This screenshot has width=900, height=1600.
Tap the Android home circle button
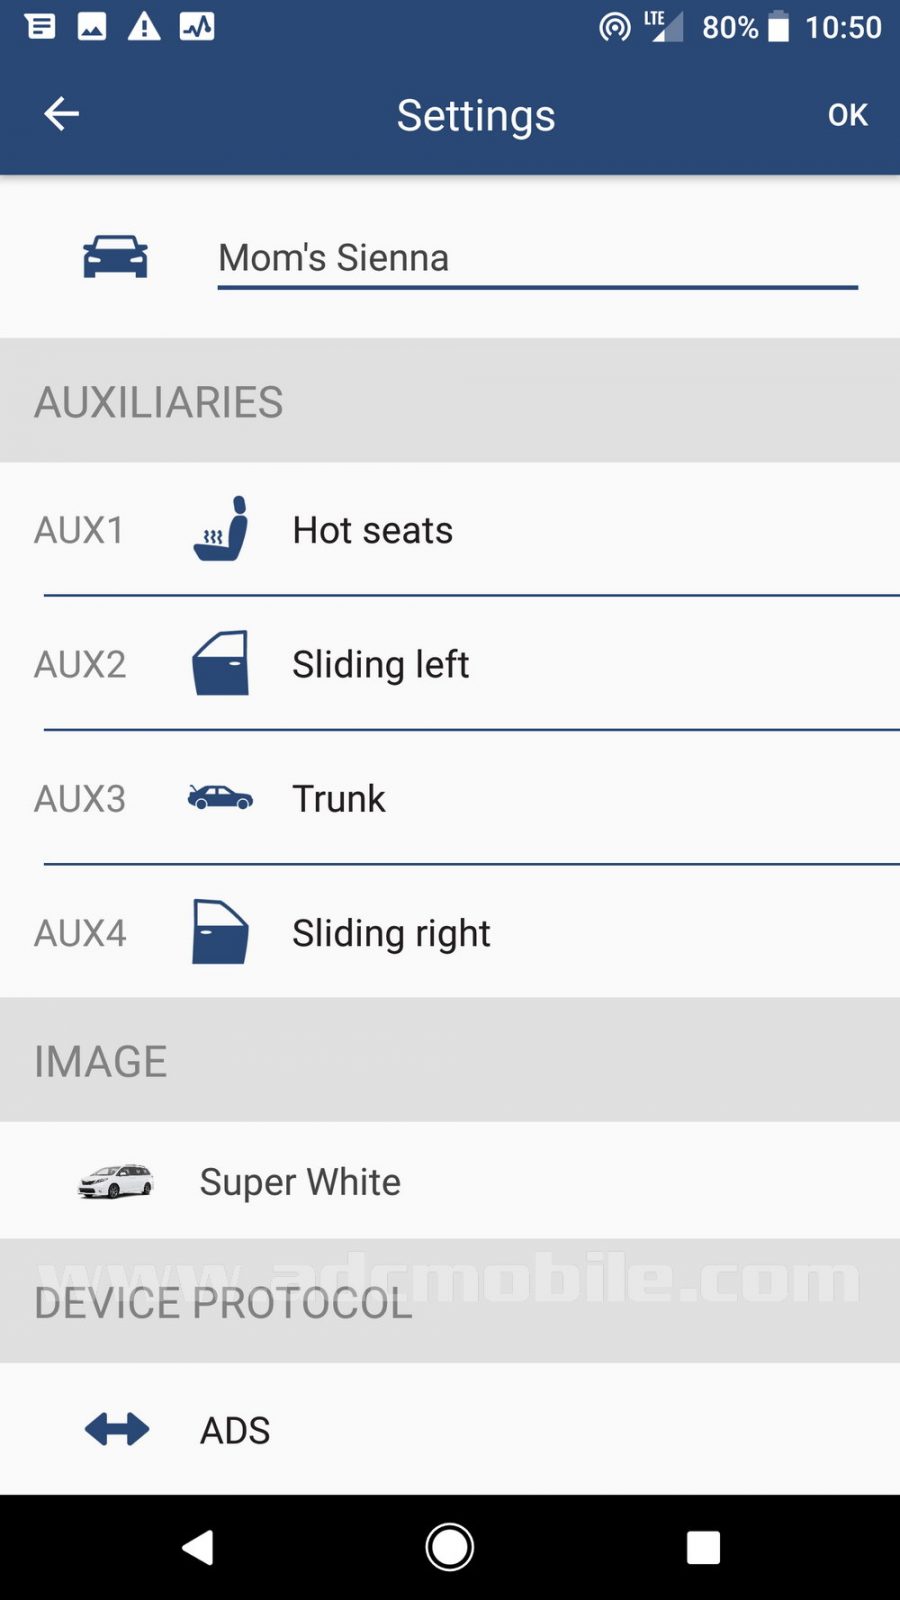(449, 1546)
